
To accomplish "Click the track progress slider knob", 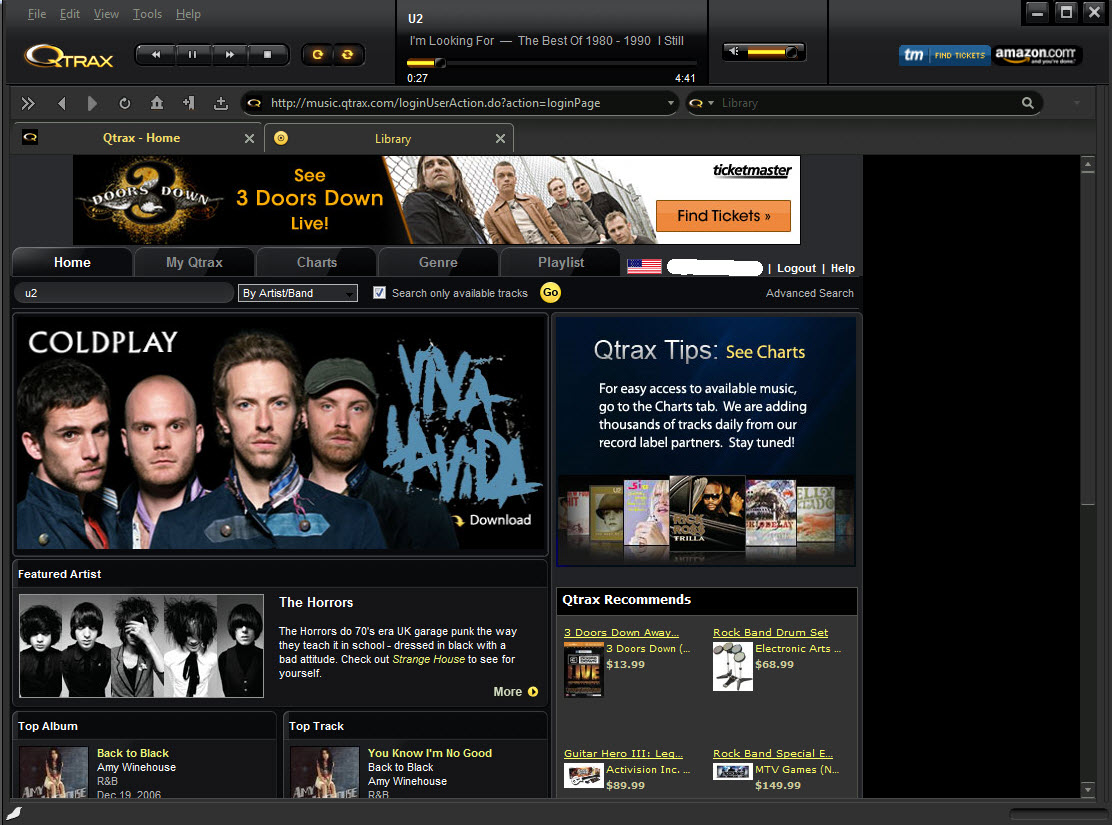I will [440, 62].
